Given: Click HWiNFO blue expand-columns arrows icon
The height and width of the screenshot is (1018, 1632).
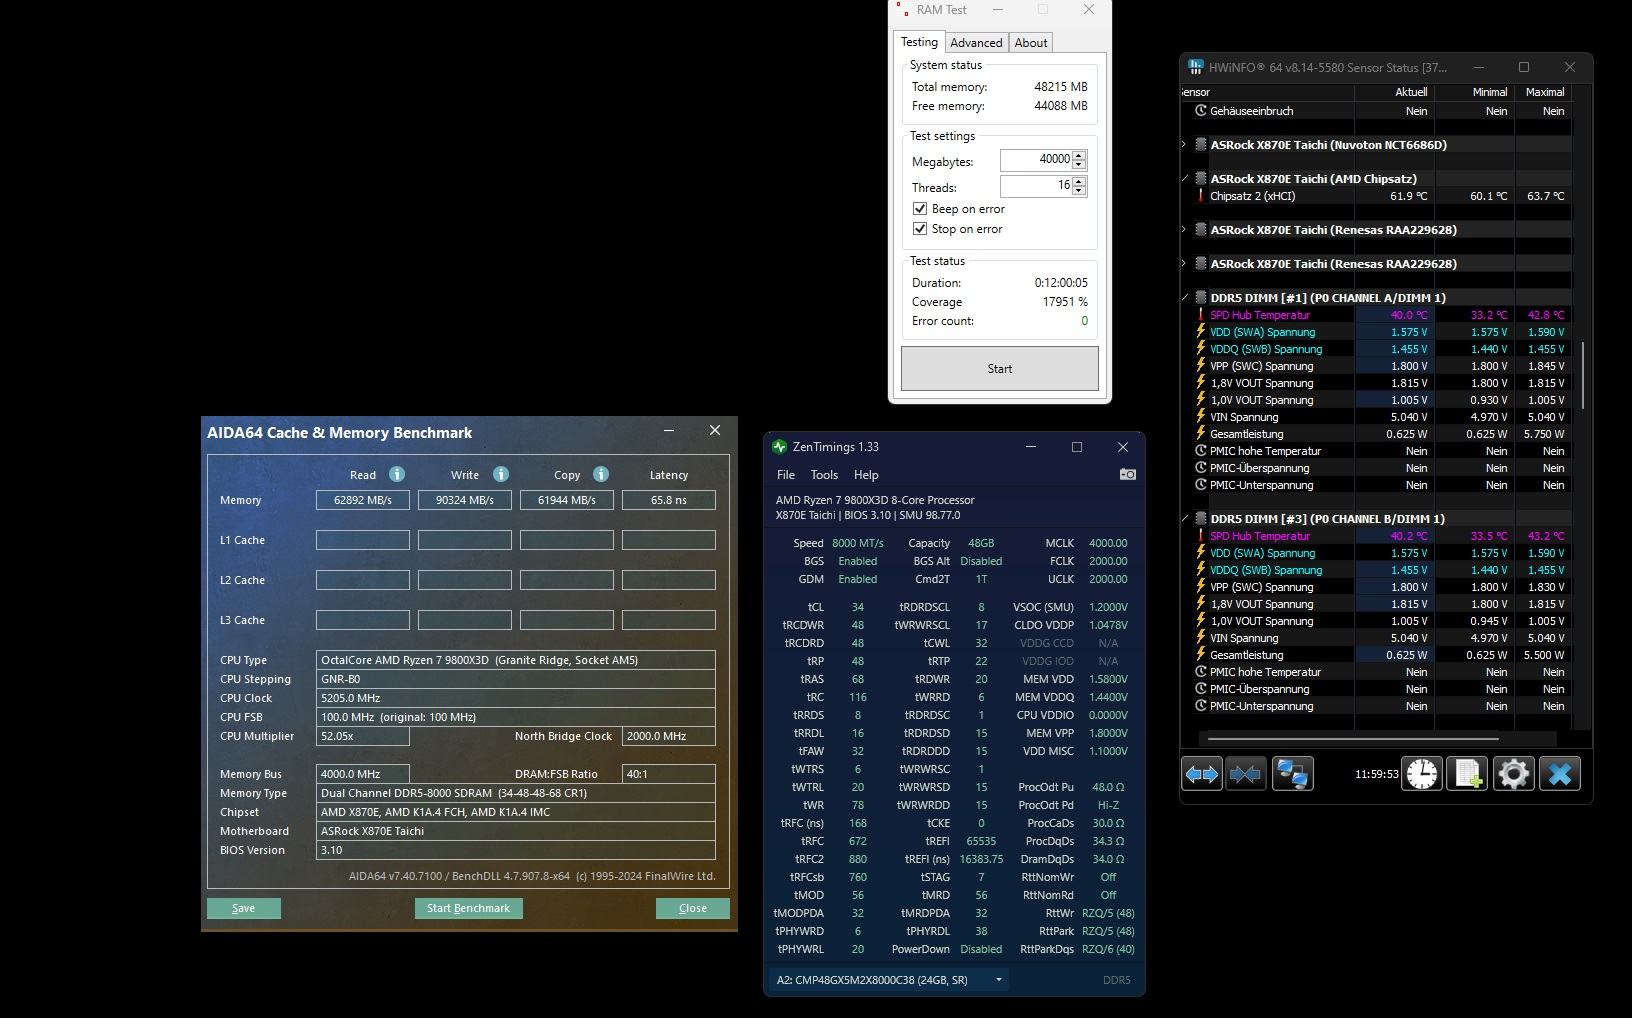Looking at the screenshot, I should tap(1201, 773).
